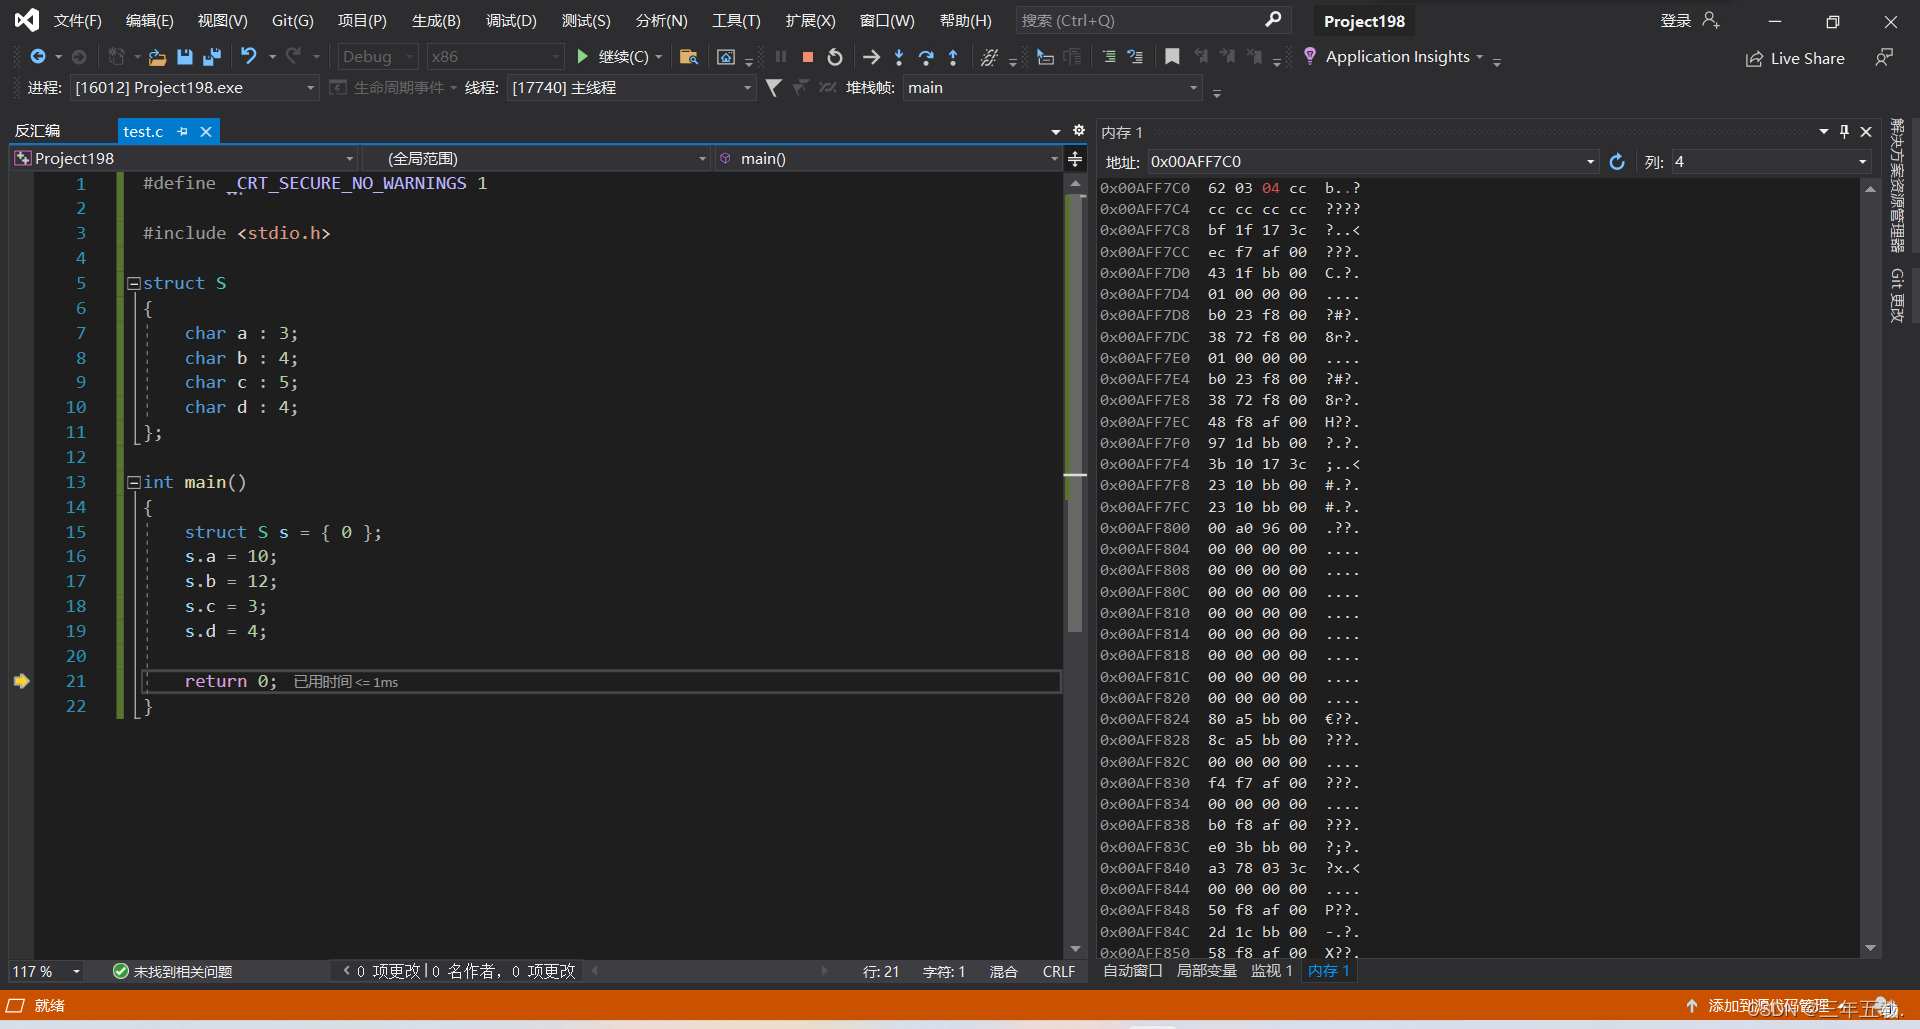Toggle bookmark with the bookmark icon
Viewport: 1920px width, 1029px height.
[1172, 57]
